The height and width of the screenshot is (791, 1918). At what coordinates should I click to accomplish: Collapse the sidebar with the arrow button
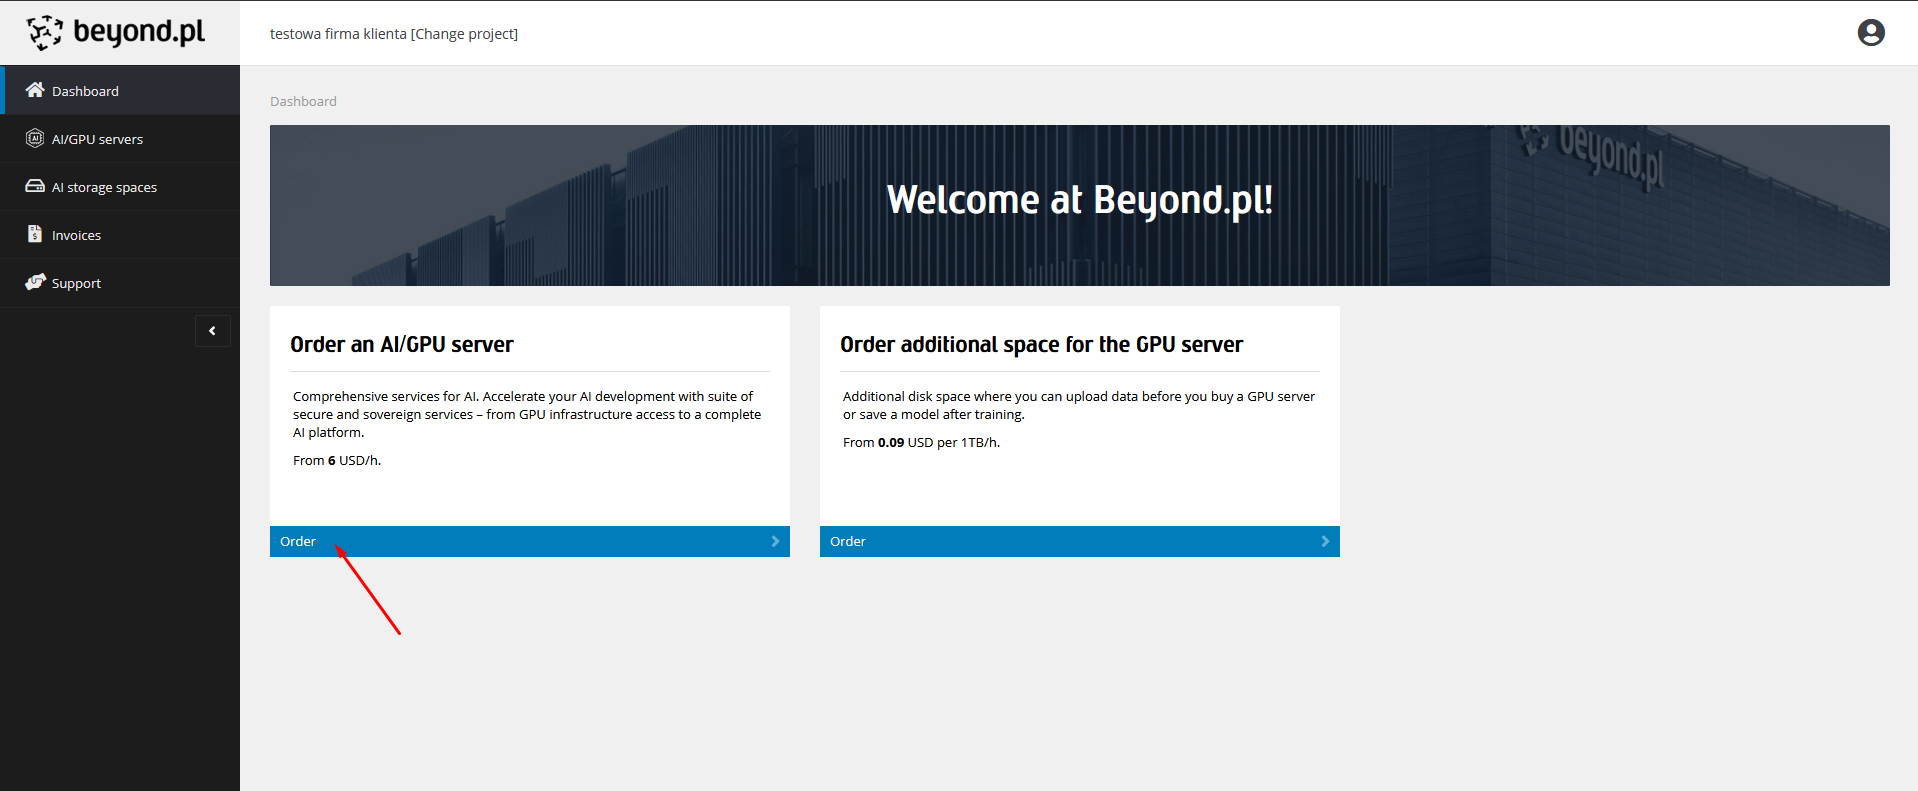coord(213,331)
